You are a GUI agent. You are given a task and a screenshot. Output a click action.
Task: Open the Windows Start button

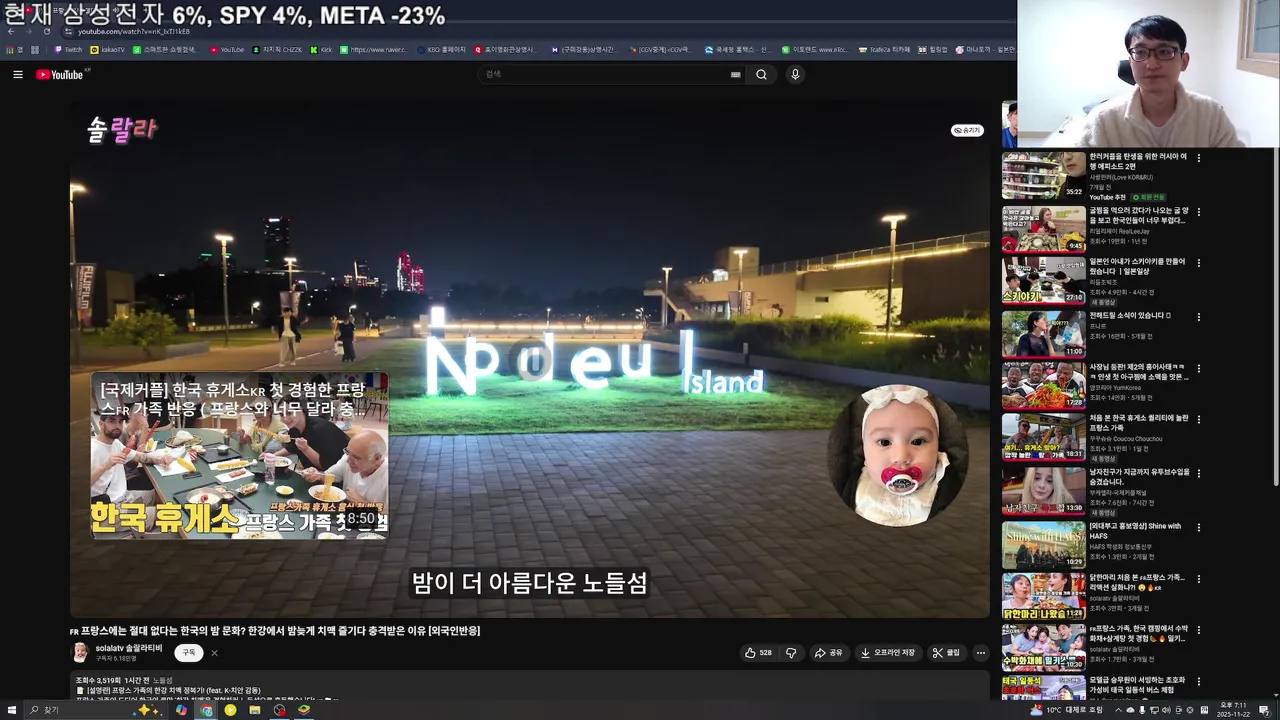point(11,710)
